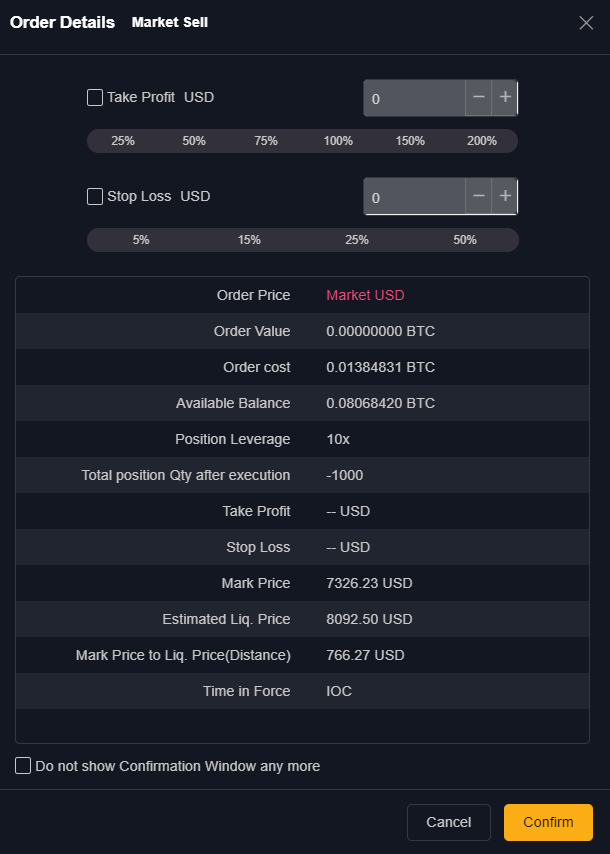
Task: Increase Take Profit value with plus
Action: click(x=505, y=97)
